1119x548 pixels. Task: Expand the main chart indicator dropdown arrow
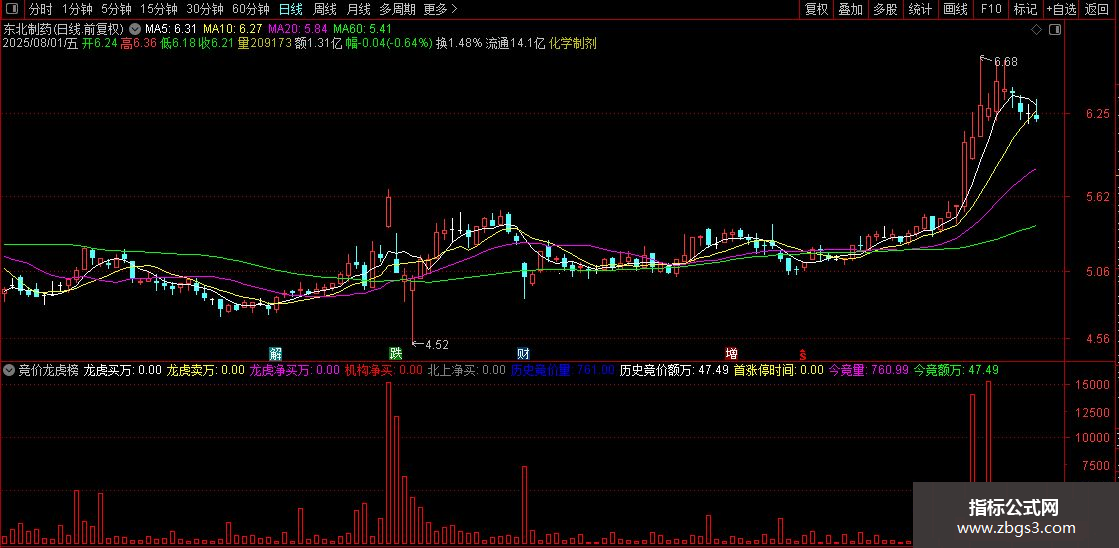[135, 29]
